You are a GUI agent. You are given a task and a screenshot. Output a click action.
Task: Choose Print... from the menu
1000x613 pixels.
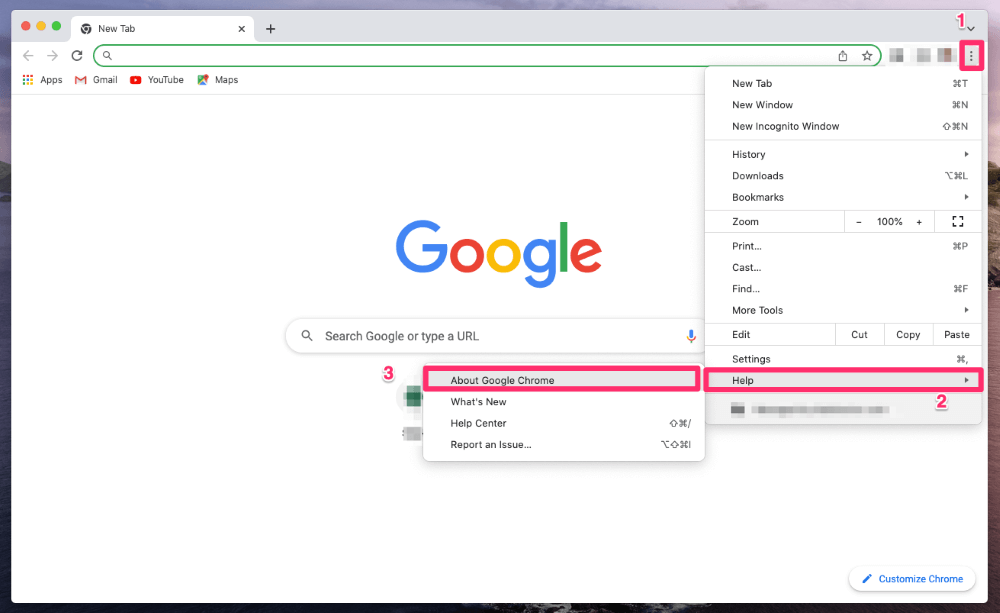(843, 246)
